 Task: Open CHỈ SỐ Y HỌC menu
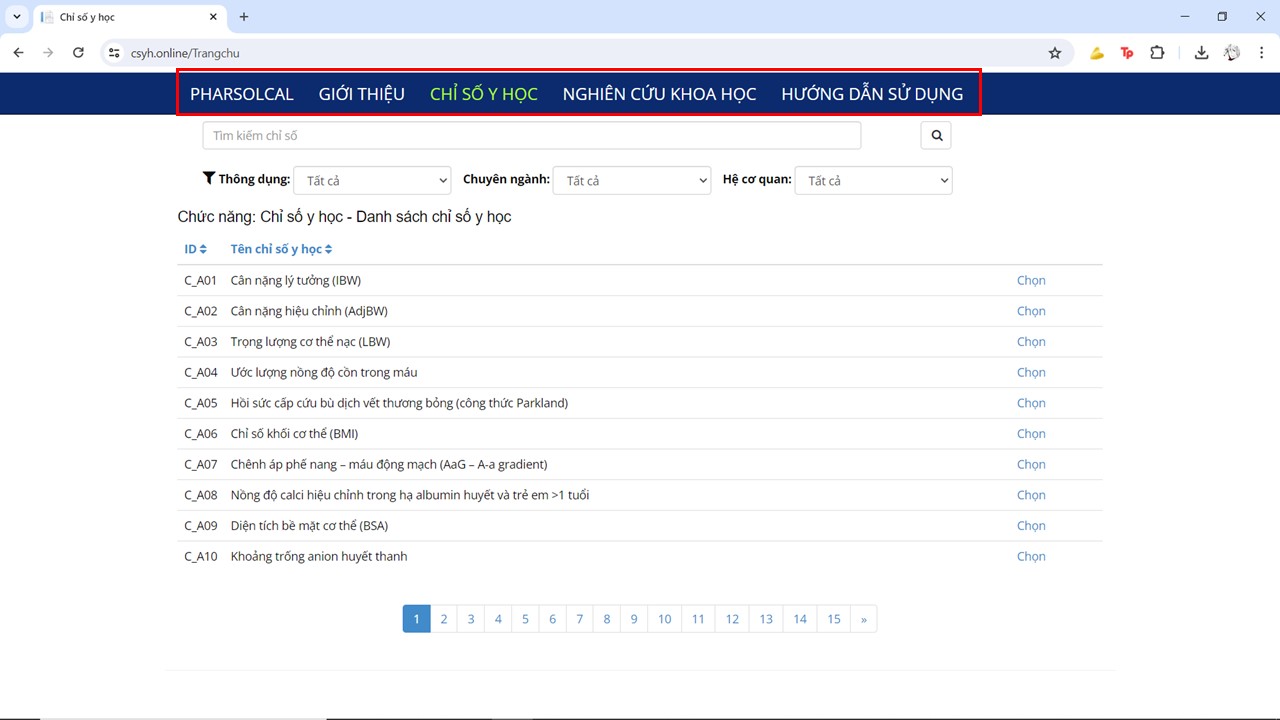pos(484,94)
